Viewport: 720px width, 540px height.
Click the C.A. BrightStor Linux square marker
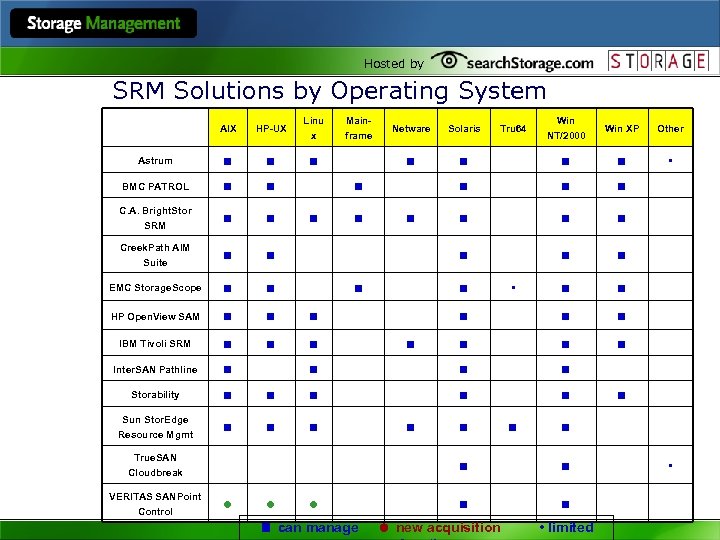tap(314, 219)
